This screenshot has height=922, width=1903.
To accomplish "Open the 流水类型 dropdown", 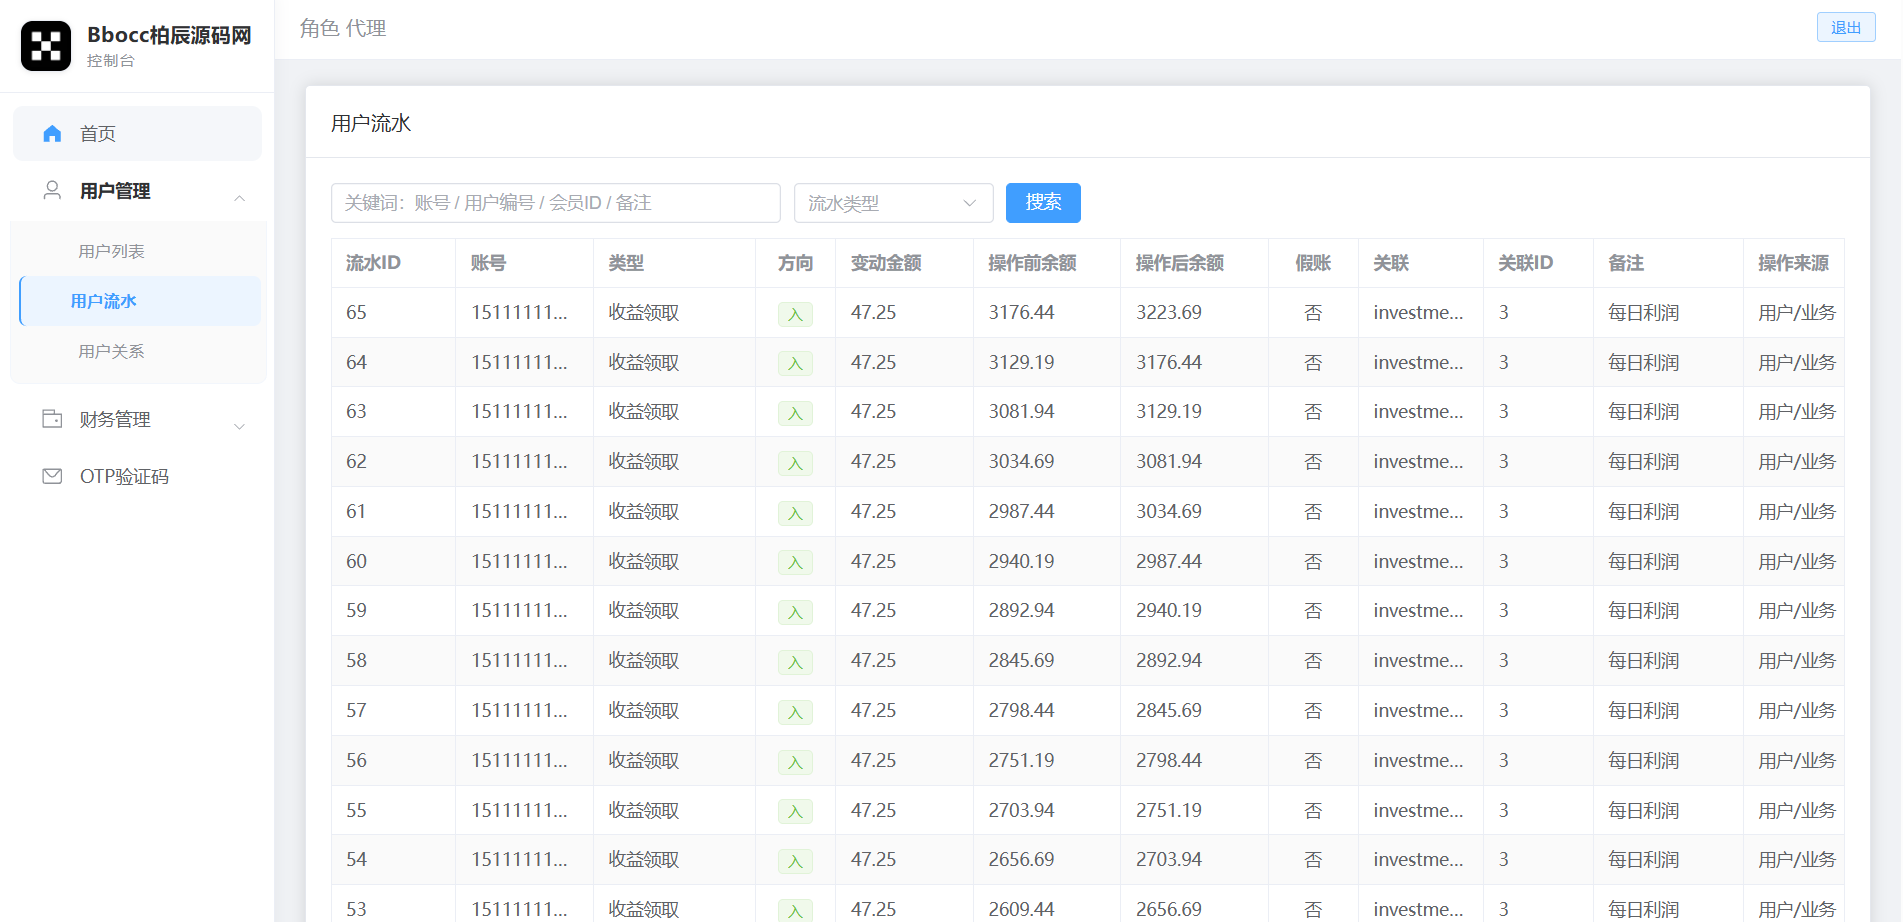I will tap(893, 203).
